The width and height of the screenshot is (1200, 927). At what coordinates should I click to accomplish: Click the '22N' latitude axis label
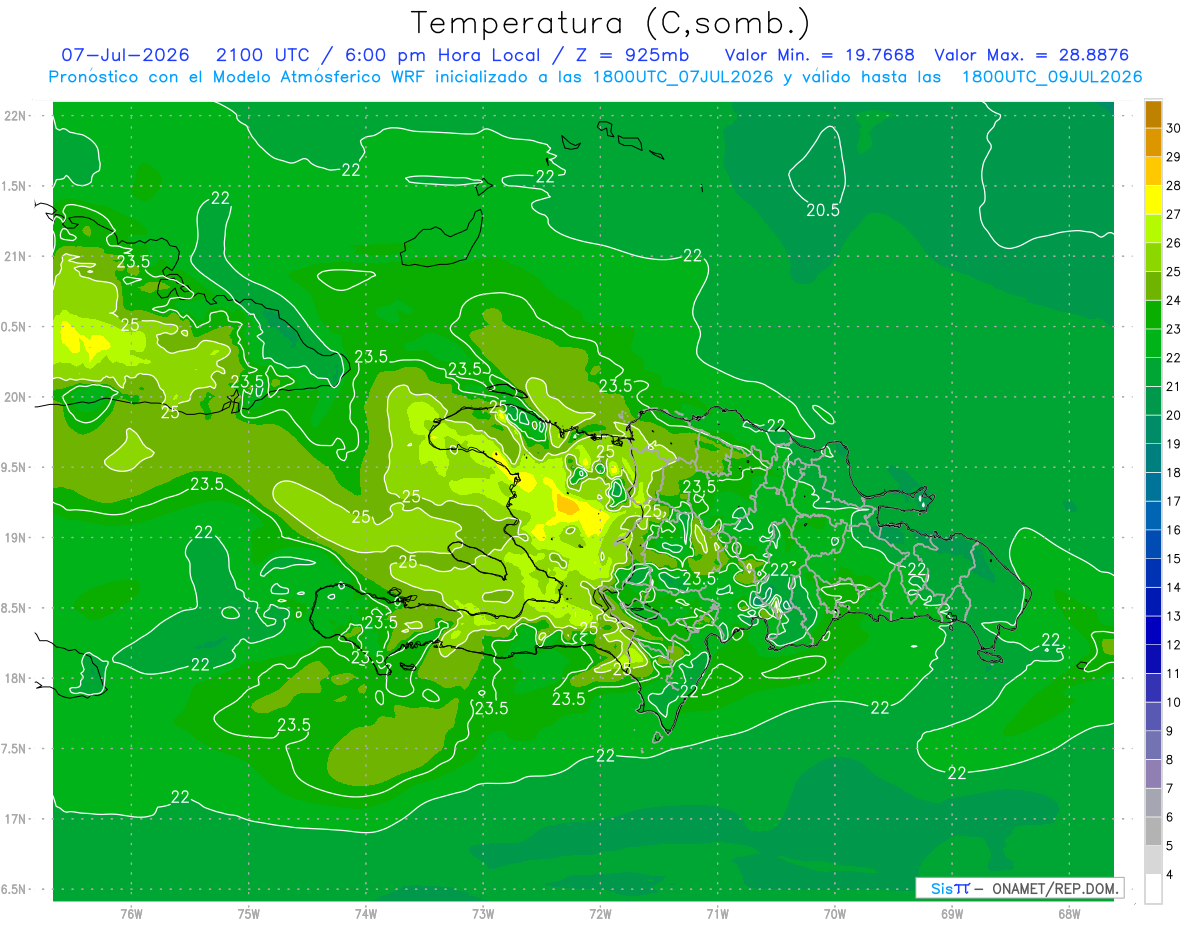tap(16, 116)
